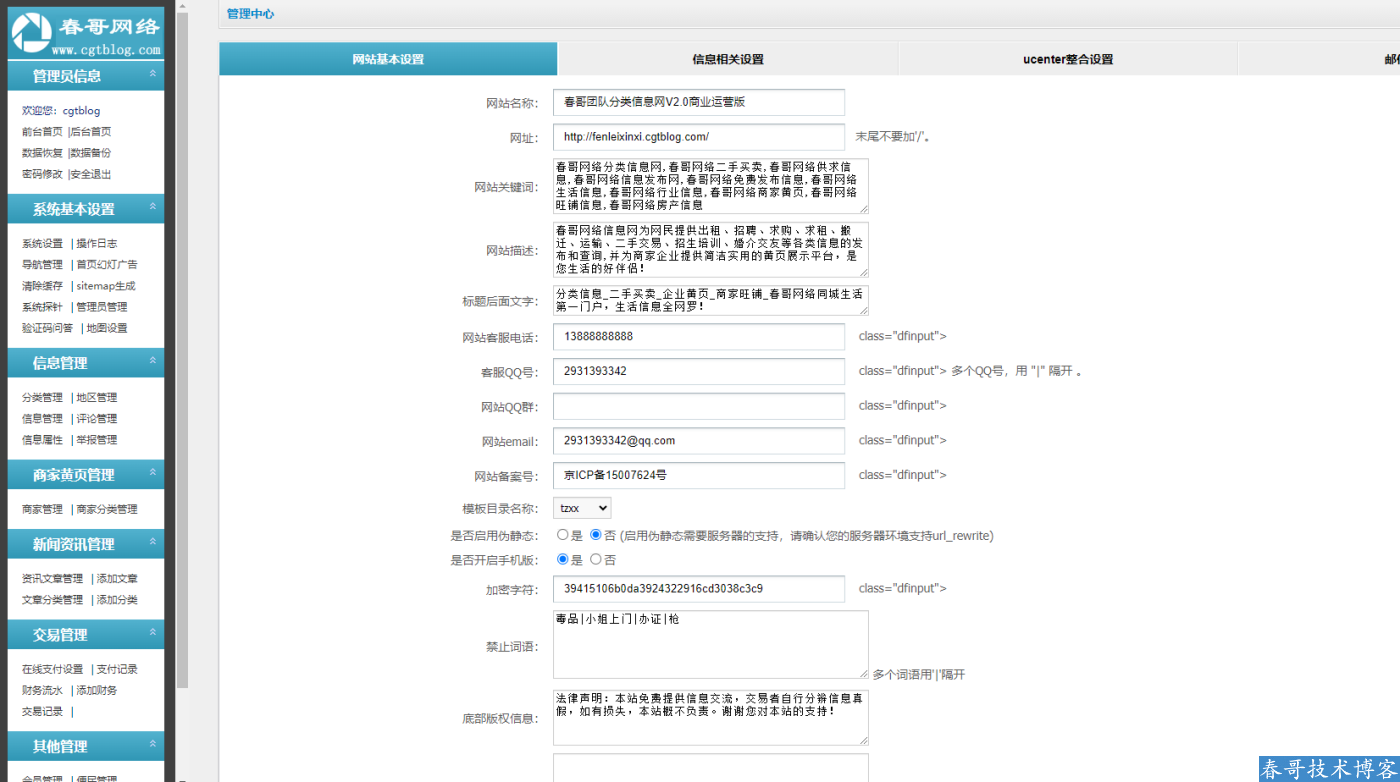Image resolution: width=1400 pixels, height=782 pixels.
Task: Click the 管理中心 breadcrumb
Action: 252,12
